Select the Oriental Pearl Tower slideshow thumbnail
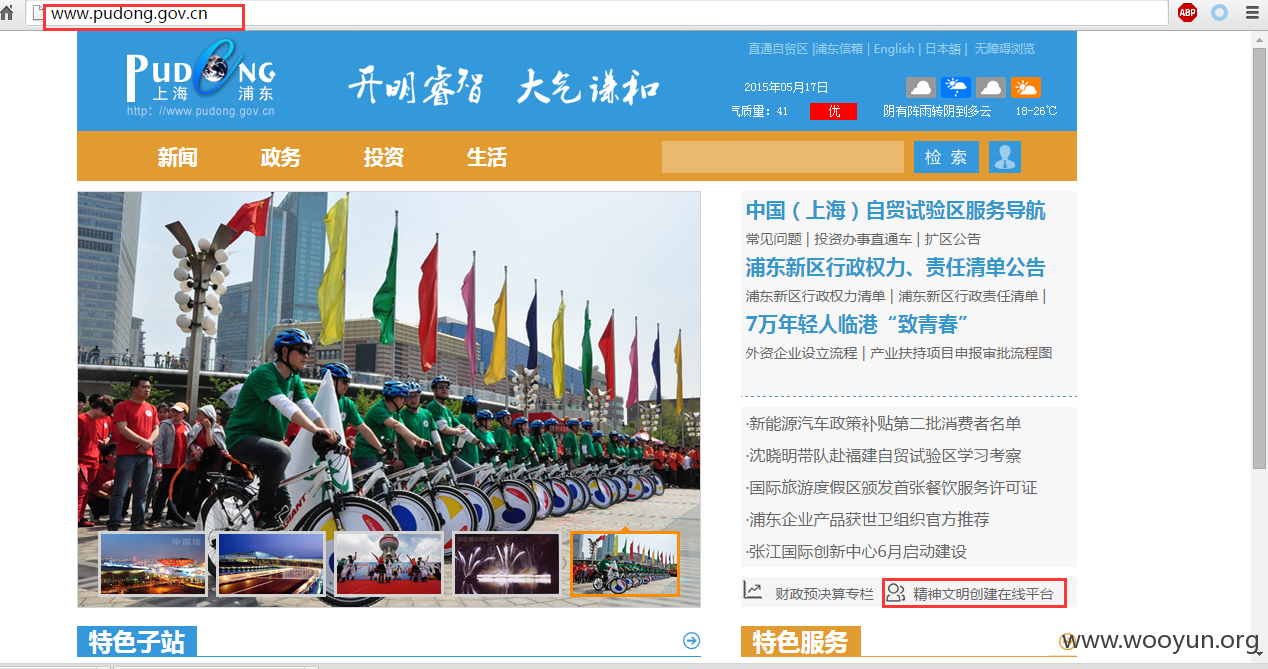 pos(389,564)
